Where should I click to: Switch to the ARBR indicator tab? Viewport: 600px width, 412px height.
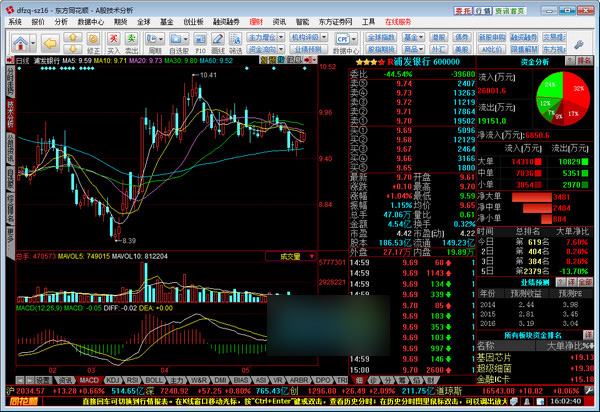pos(298,380)
